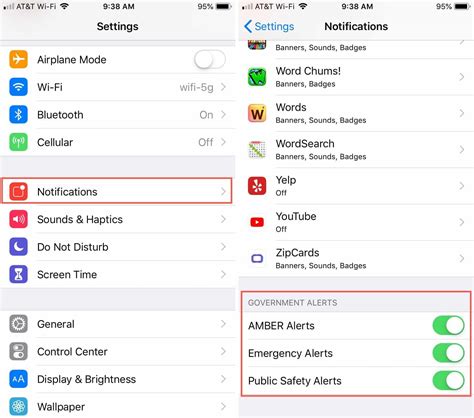Tap the green Cellular icon
Screen dimensions: 474x418
18,142
